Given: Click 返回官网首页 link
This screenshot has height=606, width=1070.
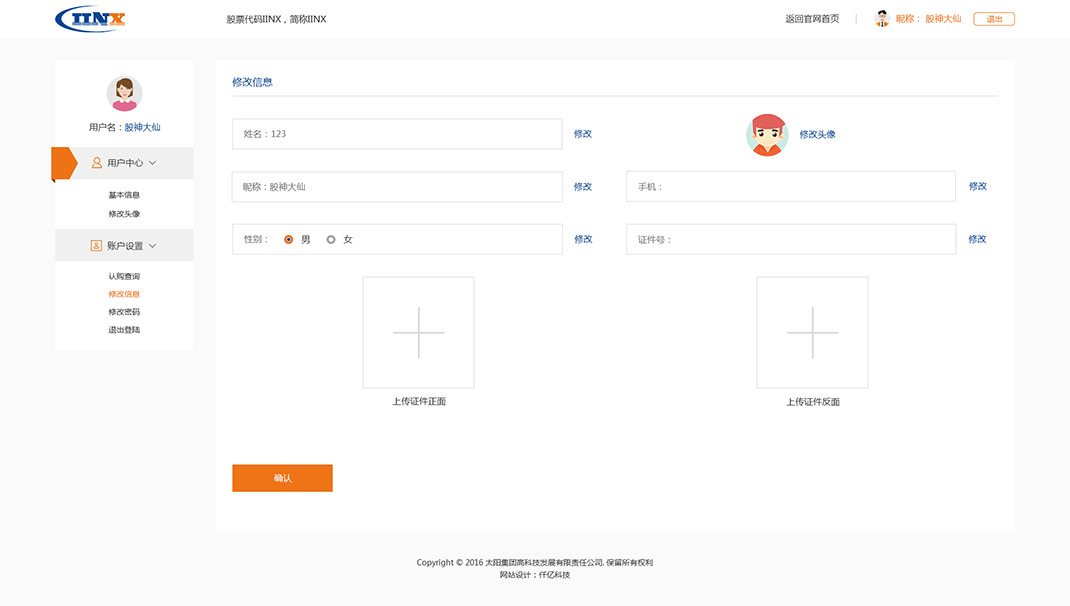Looking at the screenshot, I should 812,19.
